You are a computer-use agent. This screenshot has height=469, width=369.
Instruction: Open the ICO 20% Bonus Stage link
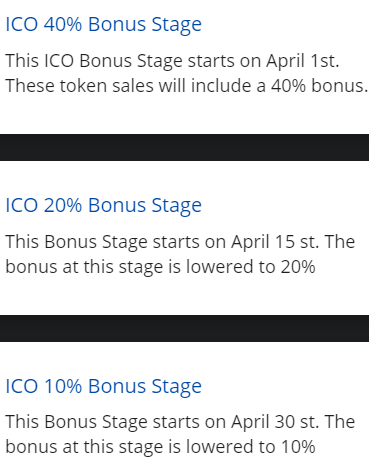tap(103, 206)
